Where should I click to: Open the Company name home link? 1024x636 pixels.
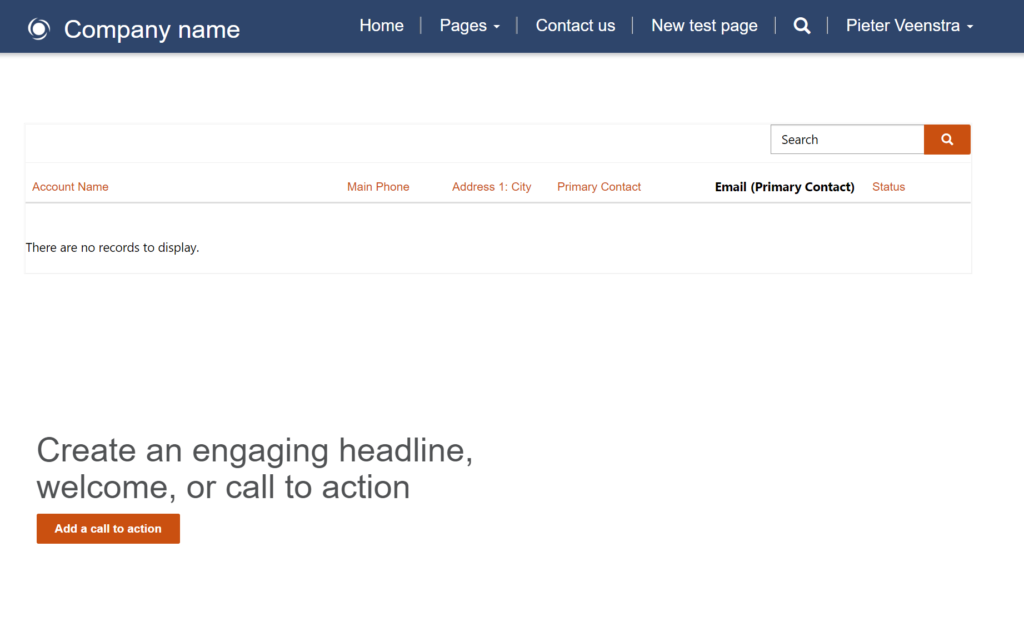point(152,29)
